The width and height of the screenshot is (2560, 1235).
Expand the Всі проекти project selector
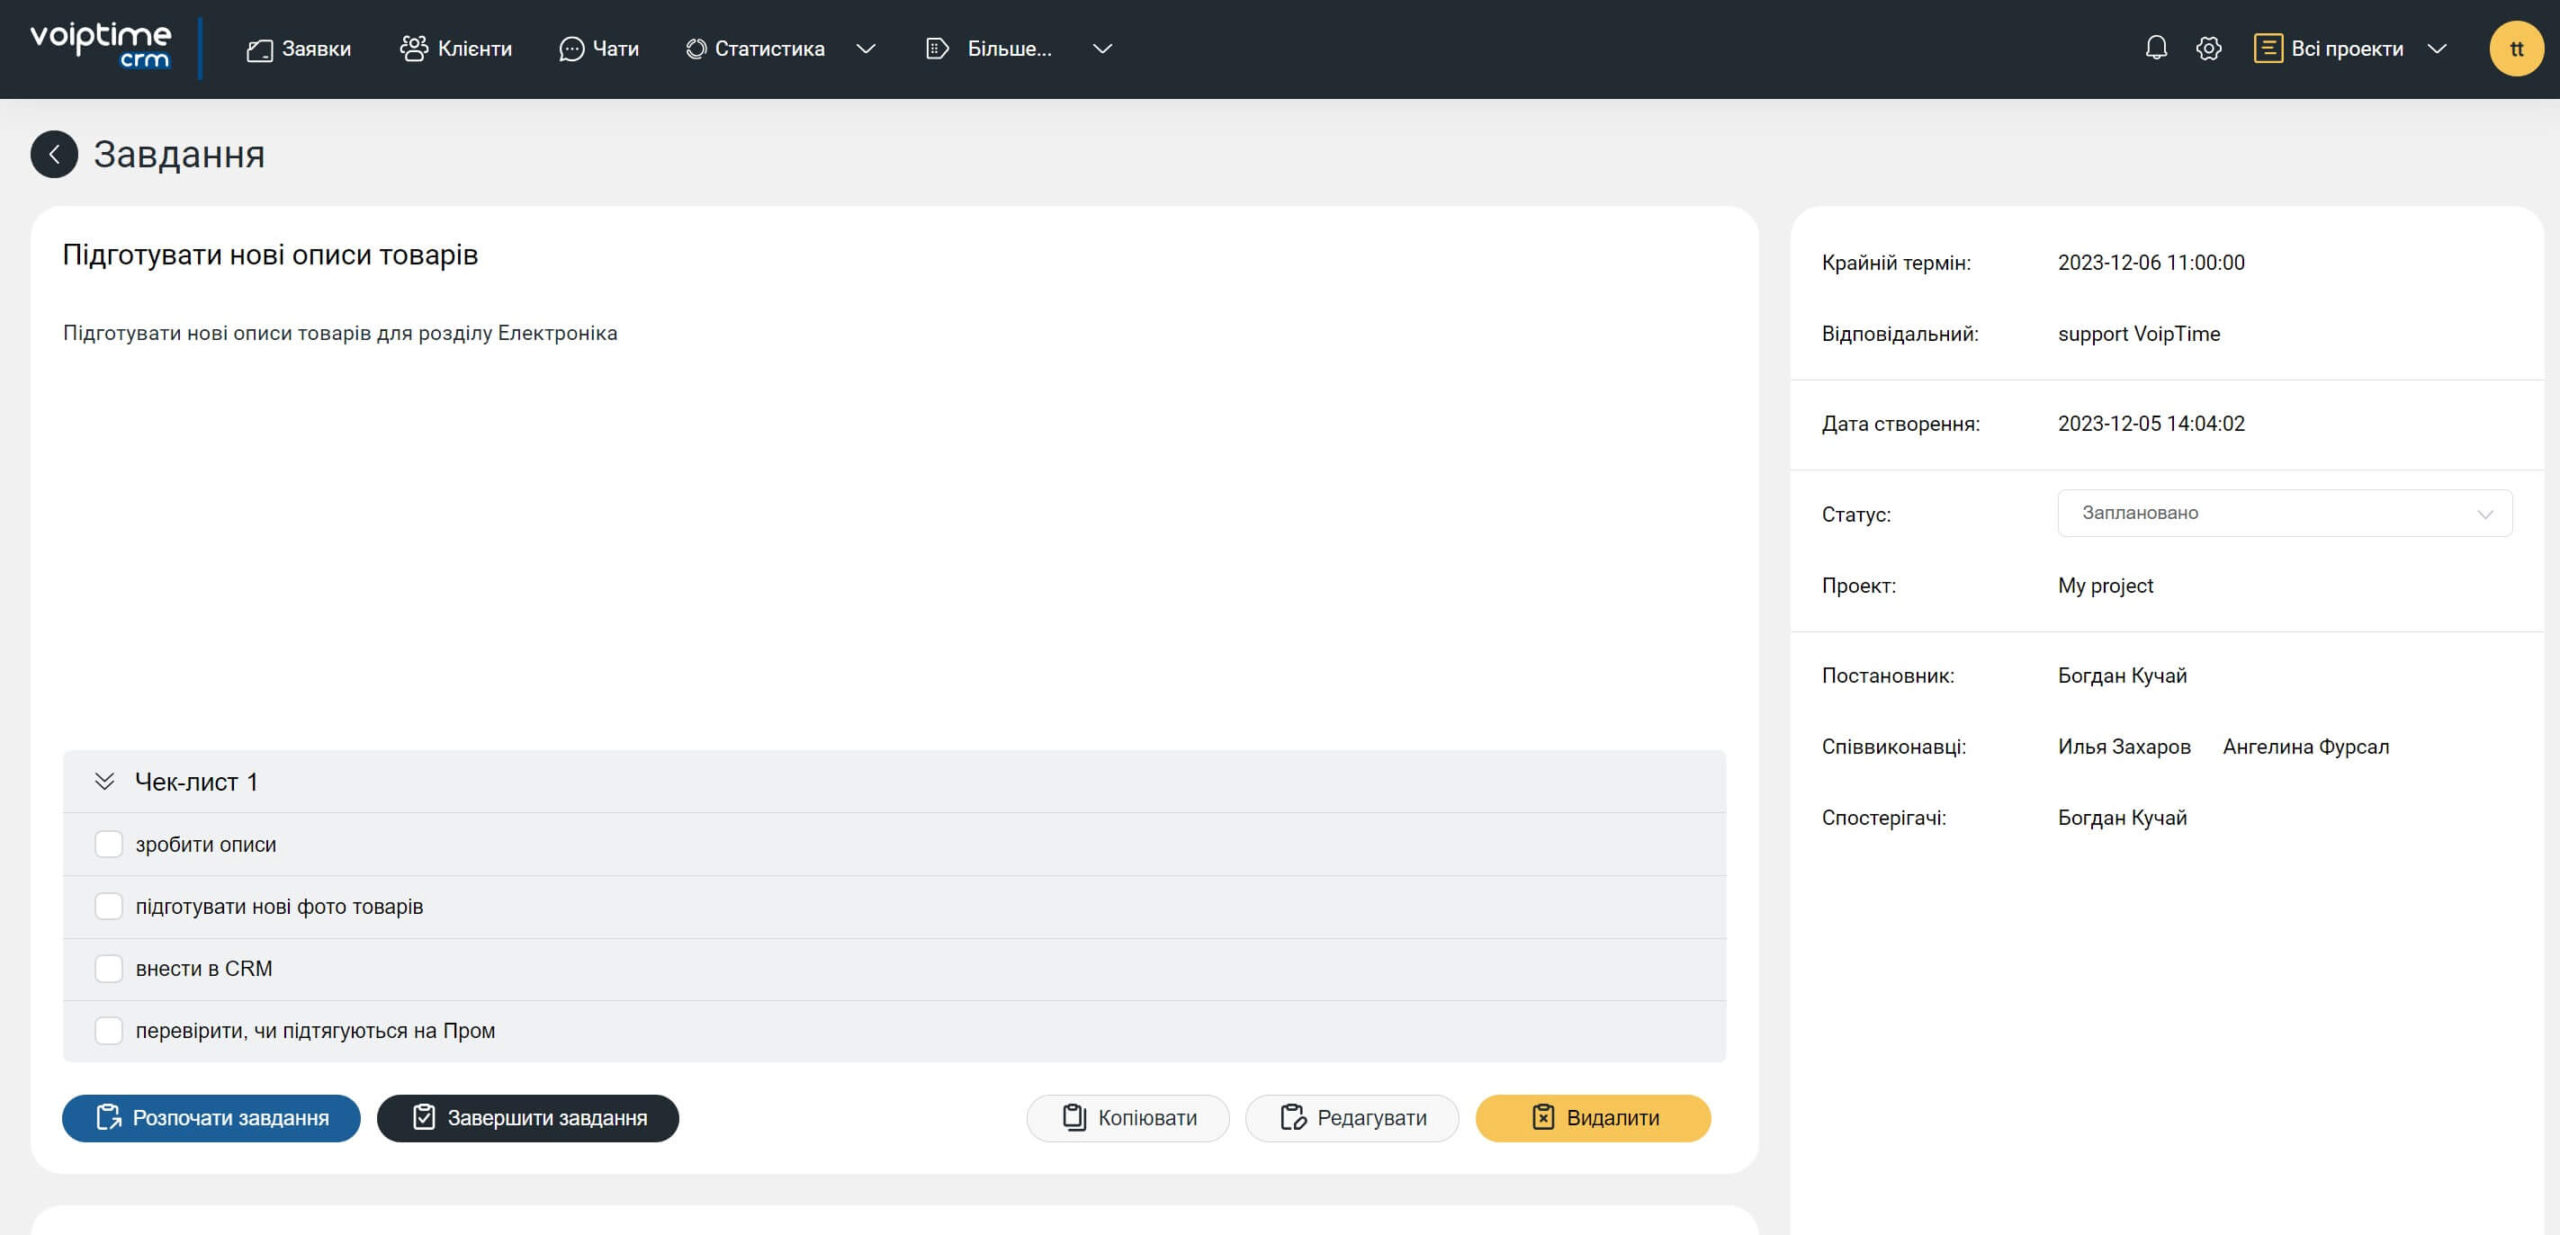point(2350,48)
